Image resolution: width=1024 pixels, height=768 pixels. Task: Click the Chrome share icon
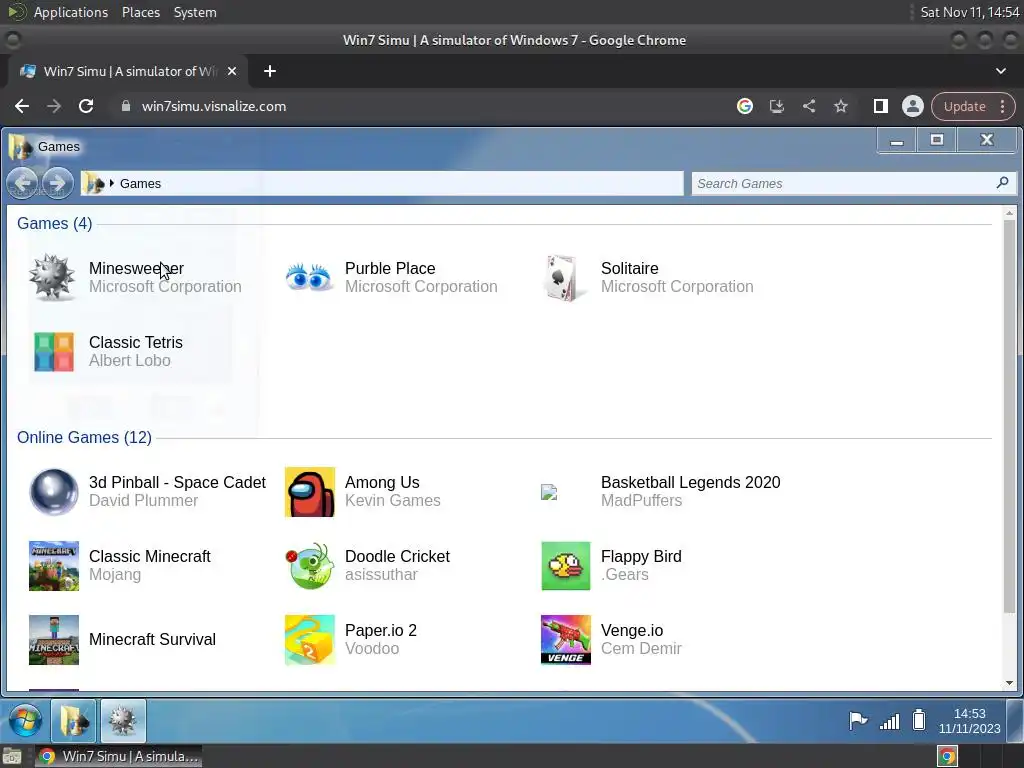808,106
